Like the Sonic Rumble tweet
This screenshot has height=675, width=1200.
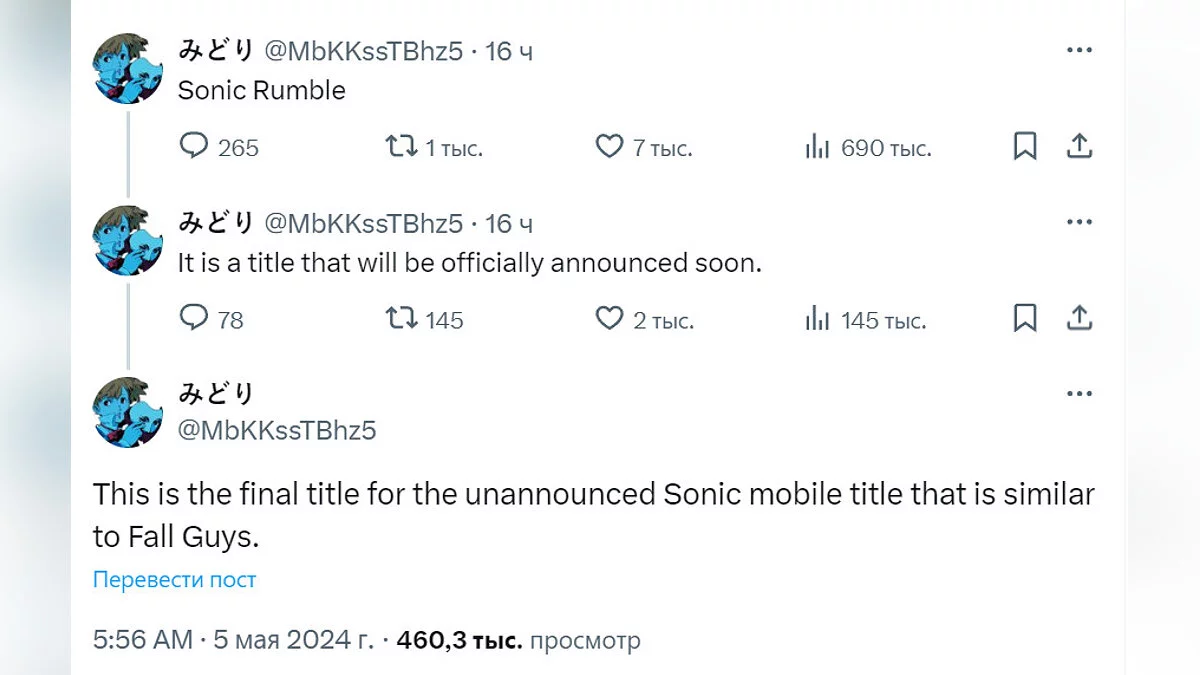tap(609, 147)
